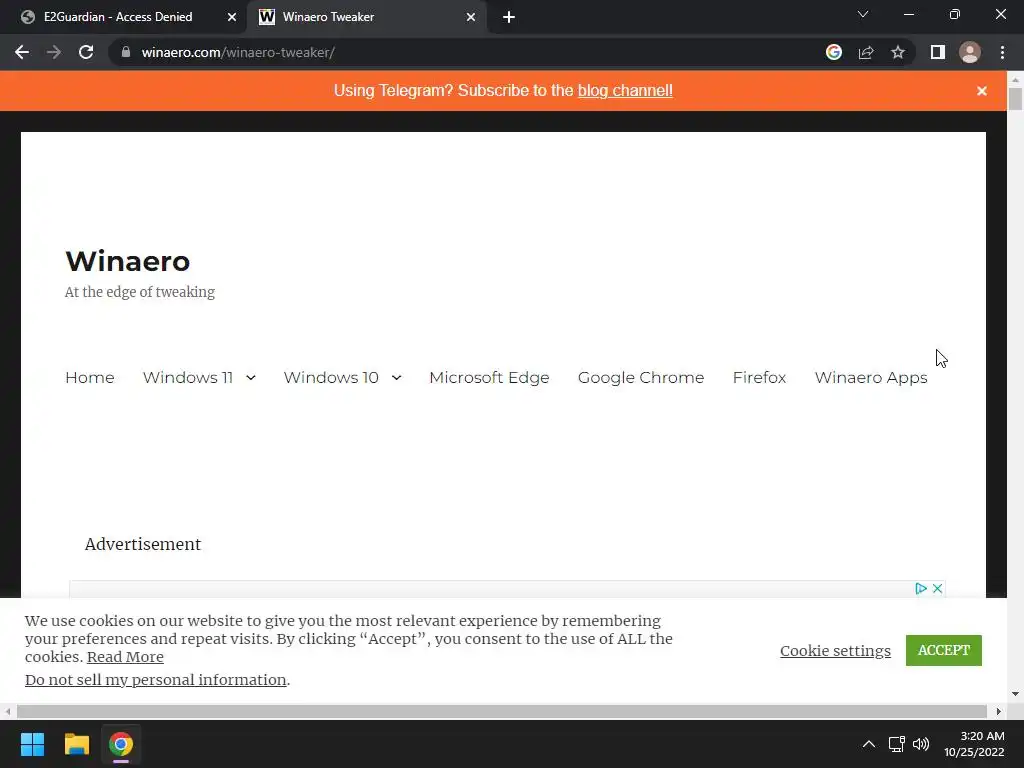Expand the Windows 11 submenu chevron

(x=251, y=377)
